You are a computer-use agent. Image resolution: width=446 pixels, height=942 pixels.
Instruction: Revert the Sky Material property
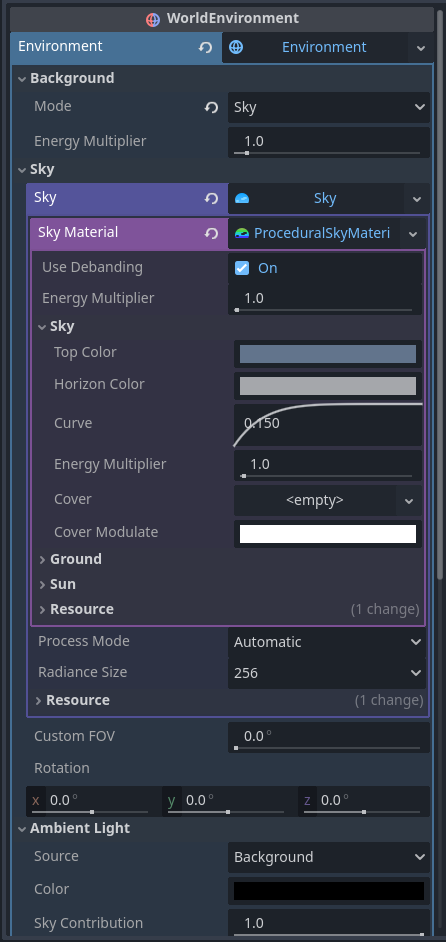[x=211, y=233]
